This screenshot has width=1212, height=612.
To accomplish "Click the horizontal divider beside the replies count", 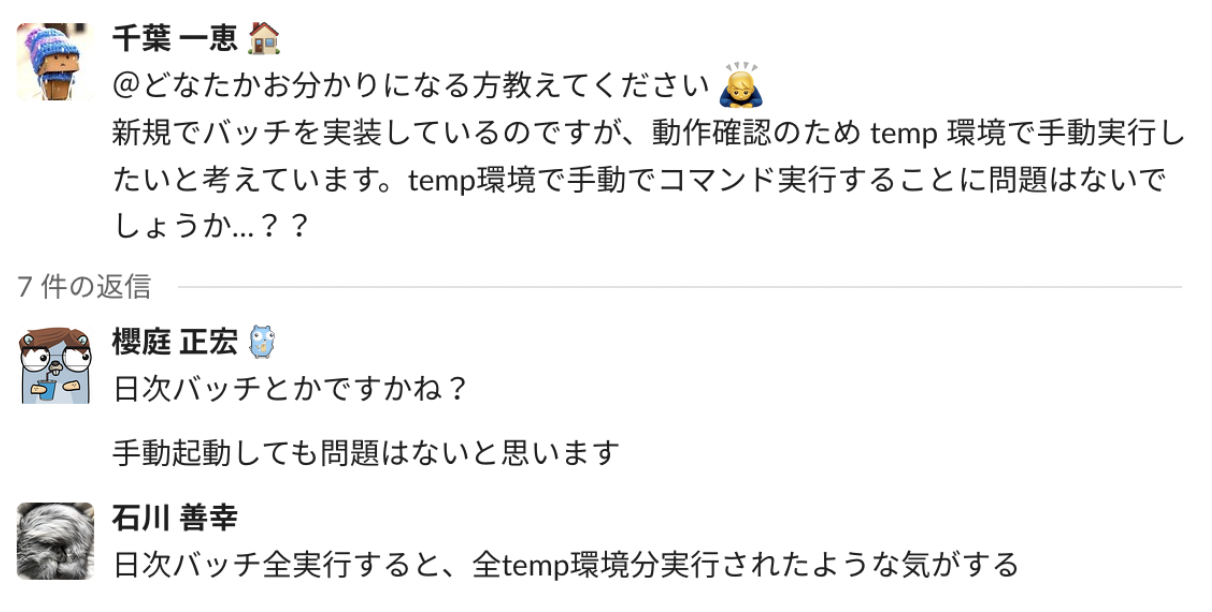I will [680, 288].
